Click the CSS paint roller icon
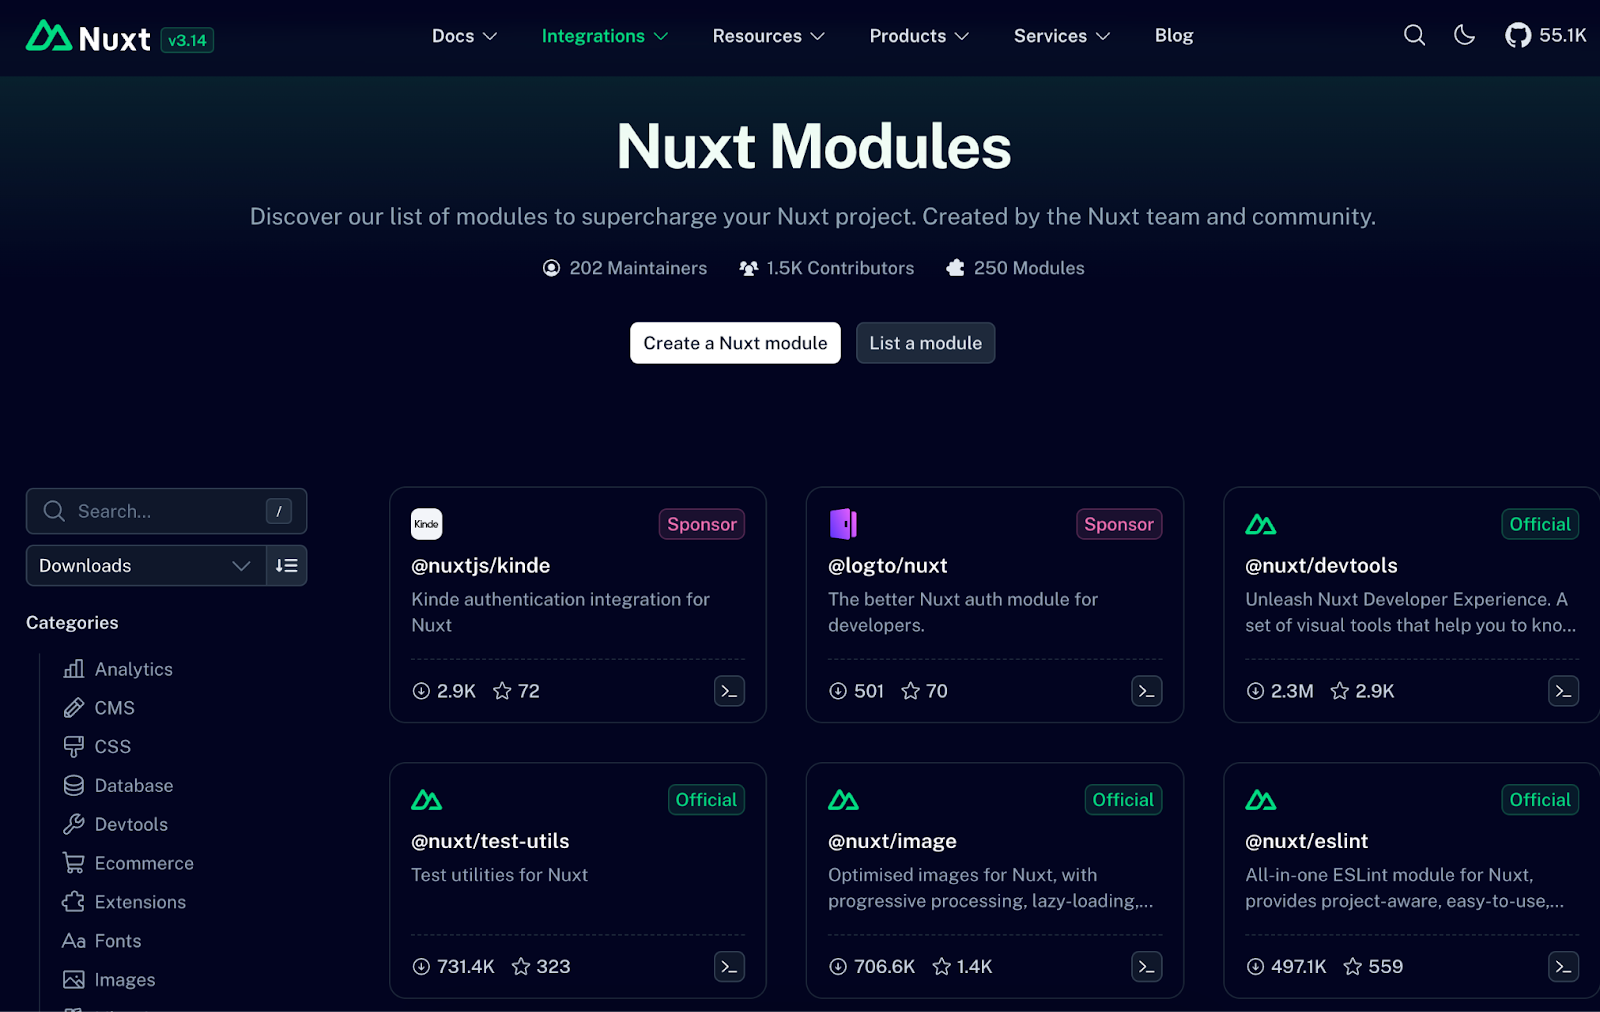Image resolution: width=1600 pixels, height=1012 pixels. click(74, 747)
